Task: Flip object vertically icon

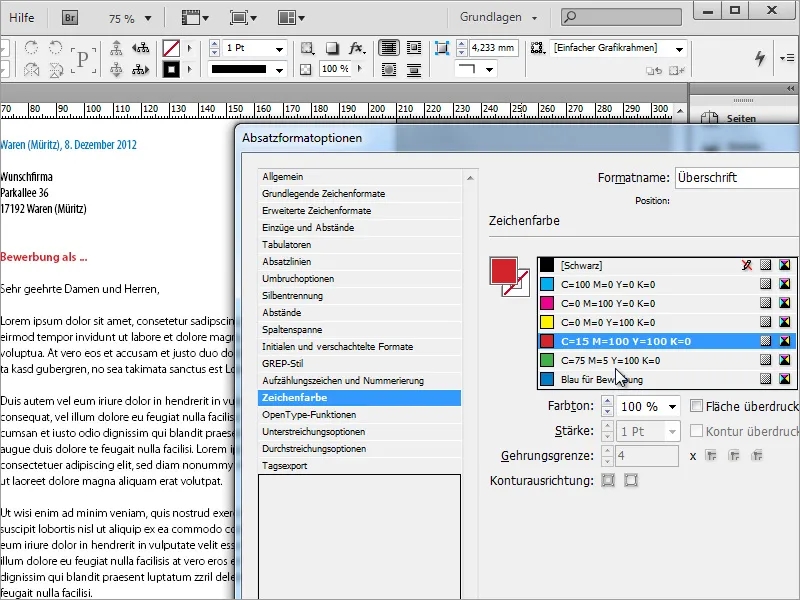Action: pos(56,69)
